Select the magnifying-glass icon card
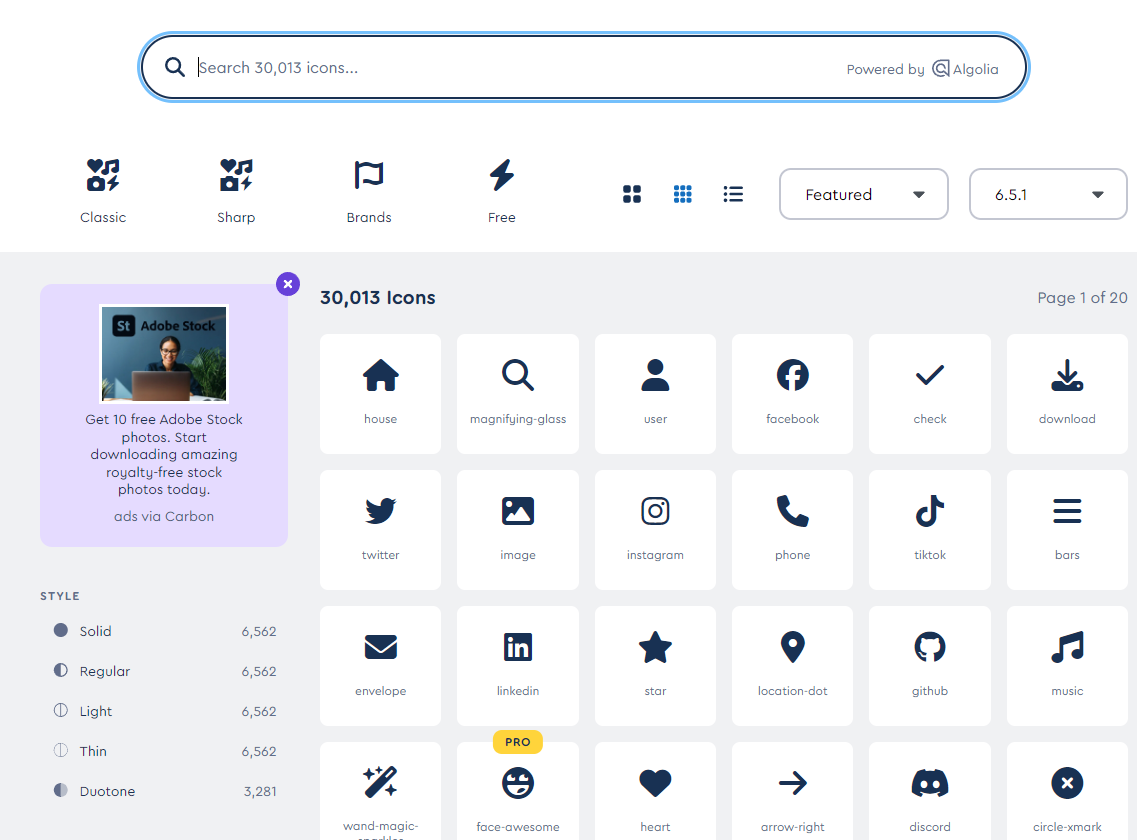This screenshot has height=840, width=1137. [518, 394]
